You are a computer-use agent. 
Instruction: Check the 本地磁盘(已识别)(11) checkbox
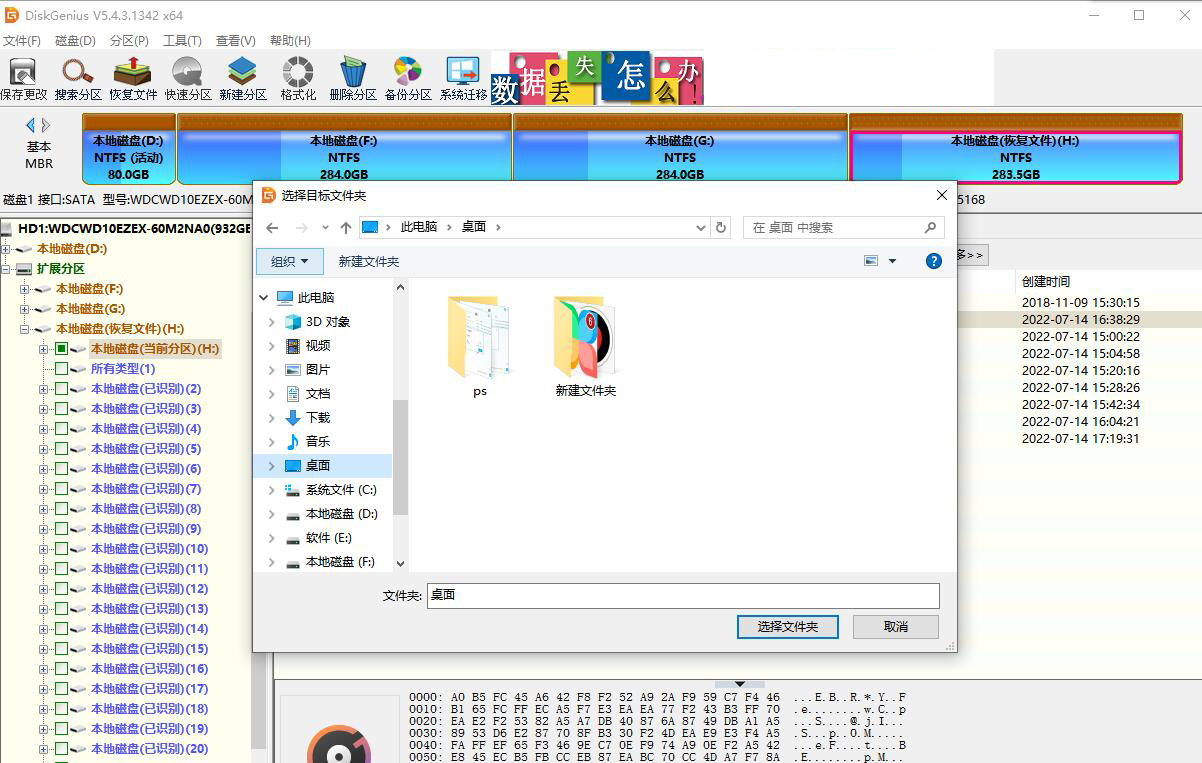click(x=61, y=568)
